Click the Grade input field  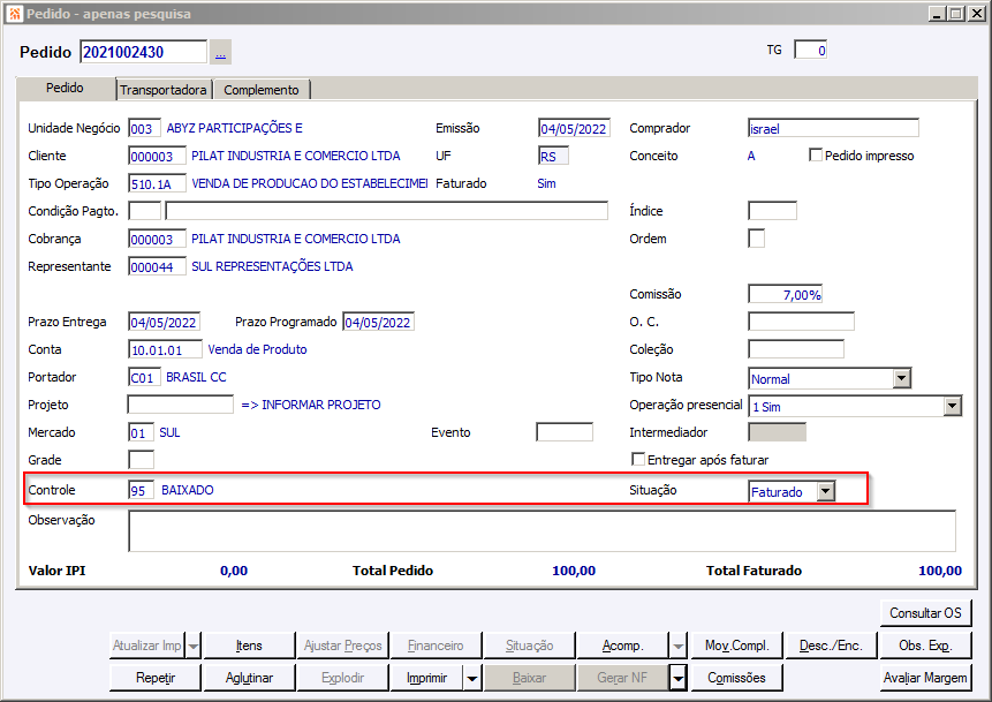point(140,460)
